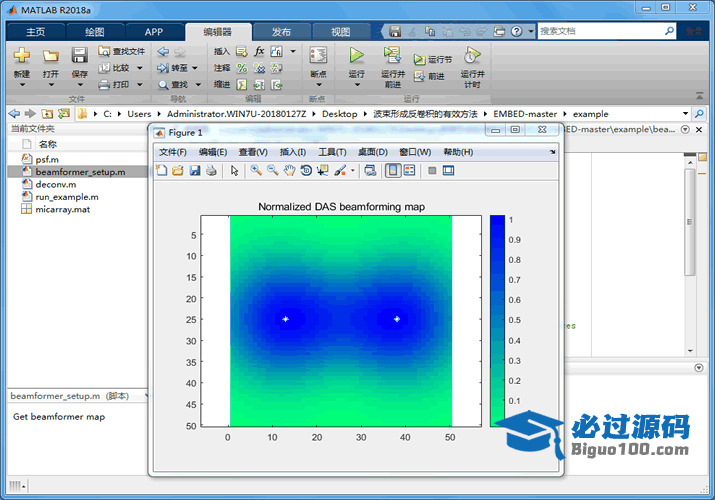Toggle the Data Cursor tool
The height and width of the screenshot is (500, 715).
(323, 170)
